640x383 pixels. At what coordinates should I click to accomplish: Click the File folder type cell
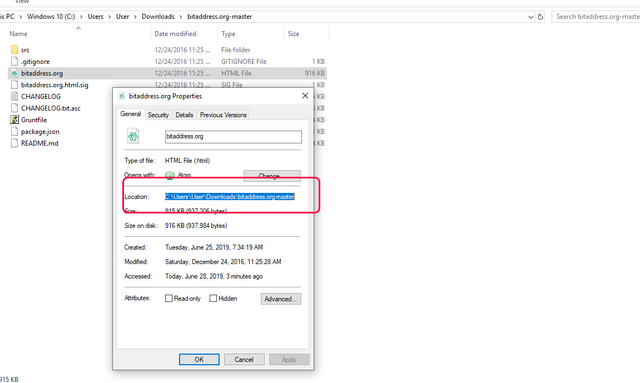(x=236, y=50)
